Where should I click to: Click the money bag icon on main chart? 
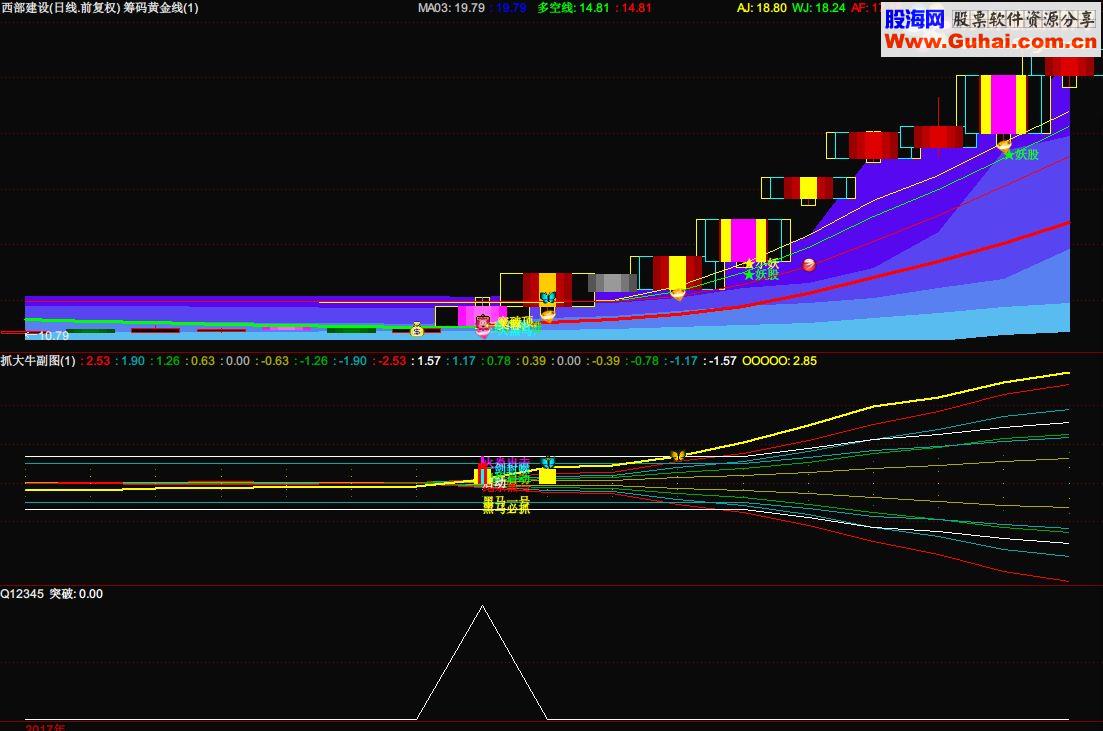point(416,329)
